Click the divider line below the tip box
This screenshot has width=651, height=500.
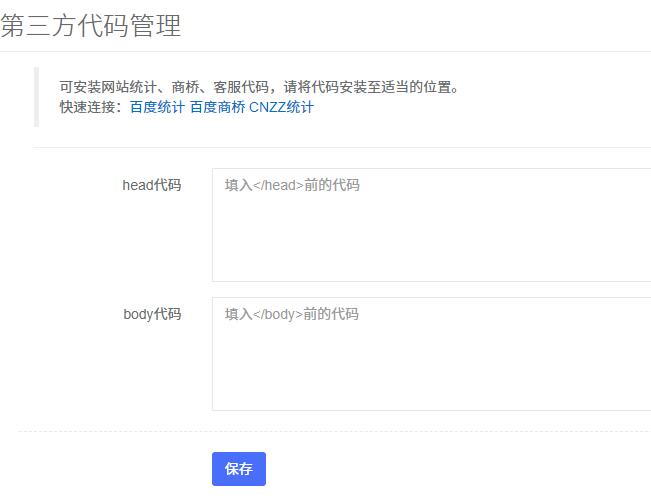coord(340,148)
